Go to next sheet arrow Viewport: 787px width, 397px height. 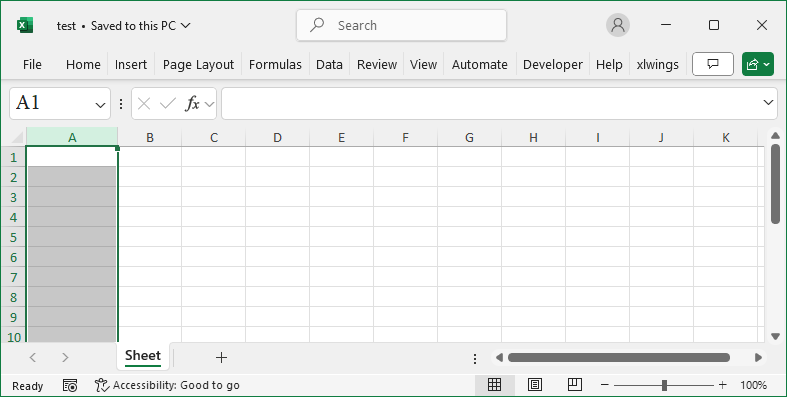65,357
